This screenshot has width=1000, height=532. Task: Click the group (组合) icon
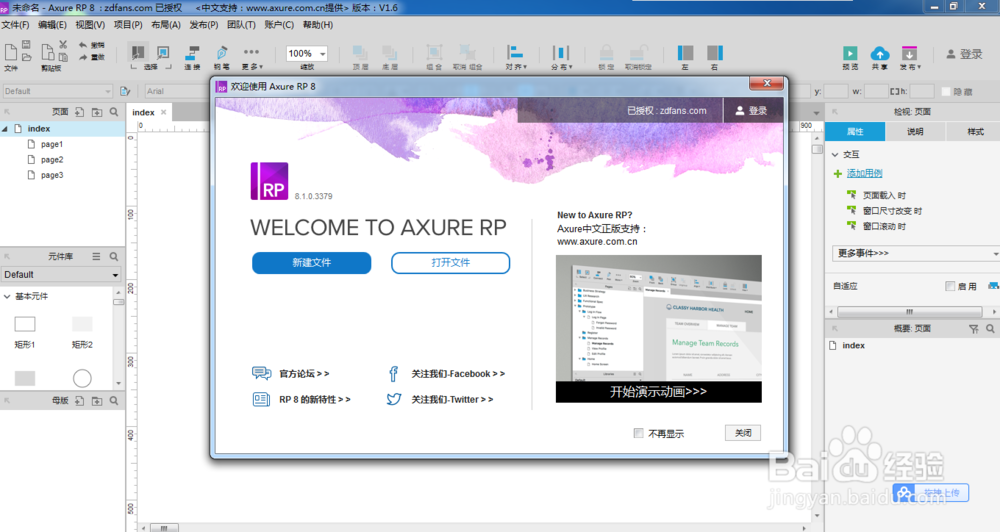coord(434,53)
